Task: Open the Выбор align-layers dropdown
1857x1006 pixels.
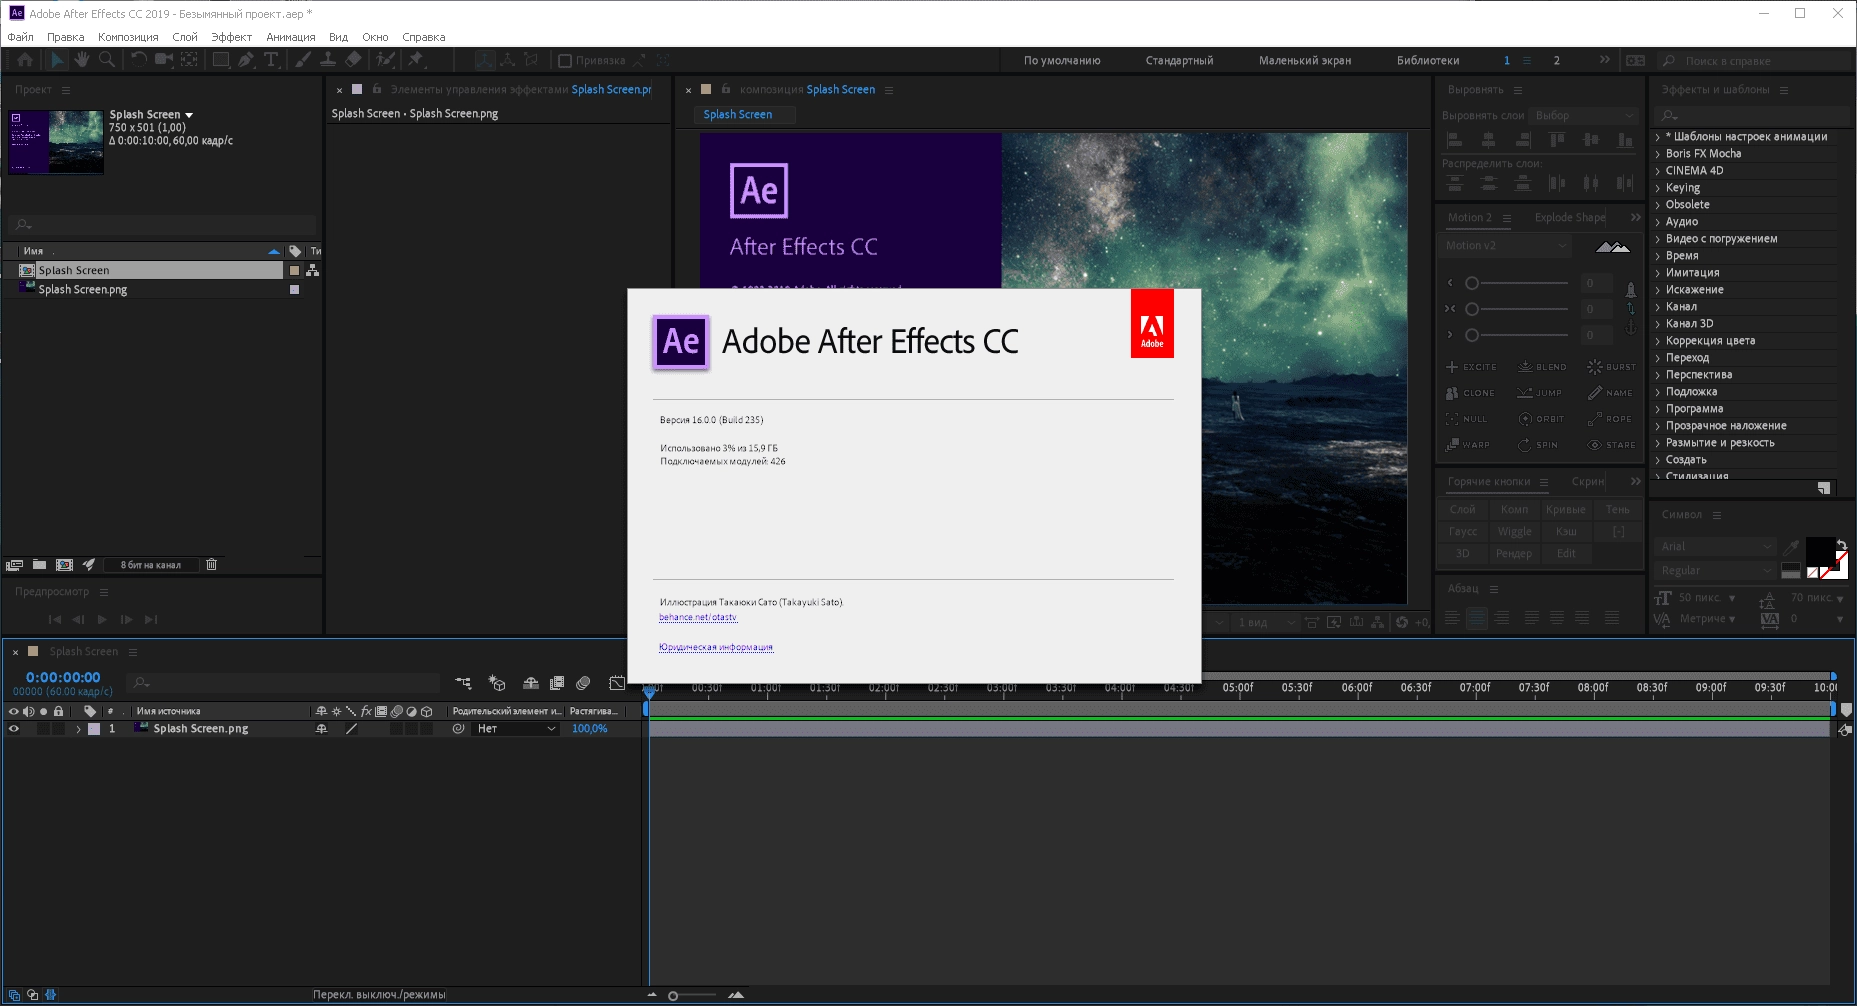Action: (x=1585, y=116)
